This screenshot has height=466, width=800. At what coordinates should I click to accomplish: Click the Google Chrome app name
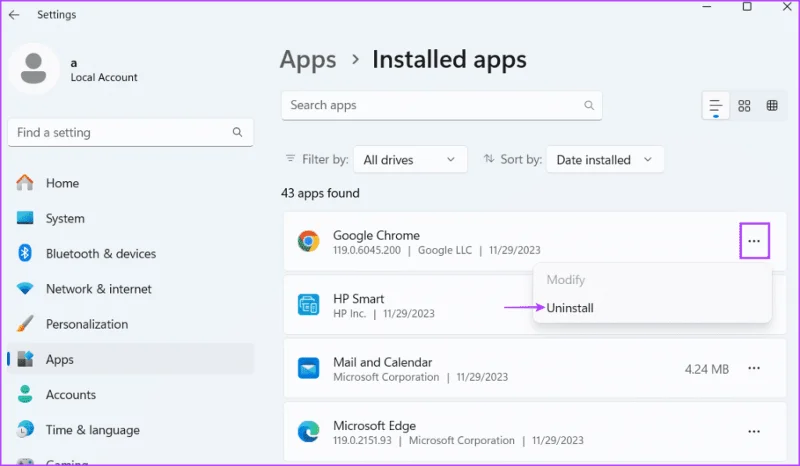(377, 235)
